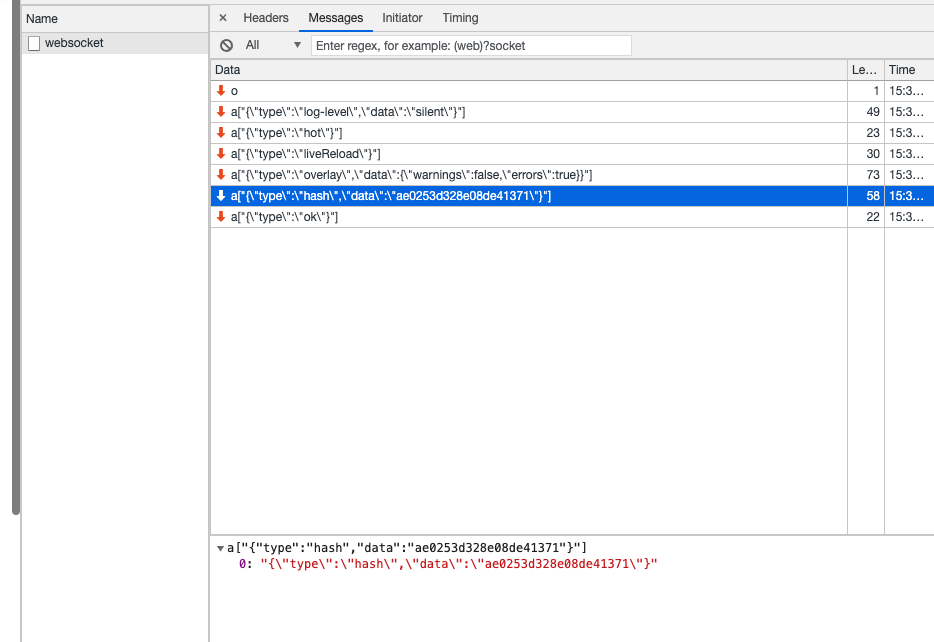Click the red arrow beside ok message
Image resolution: width=934 pixels, height=642 pixels.
[x=221, y=217]
